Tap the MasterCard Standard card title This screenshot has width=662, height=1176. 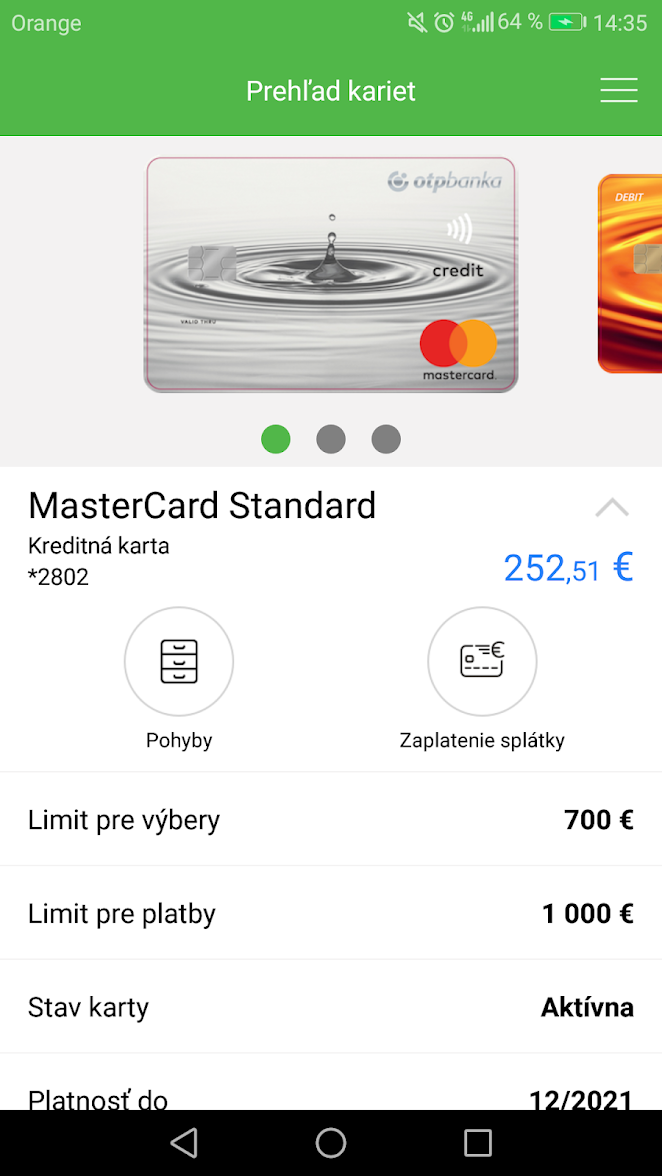point(202,506)
